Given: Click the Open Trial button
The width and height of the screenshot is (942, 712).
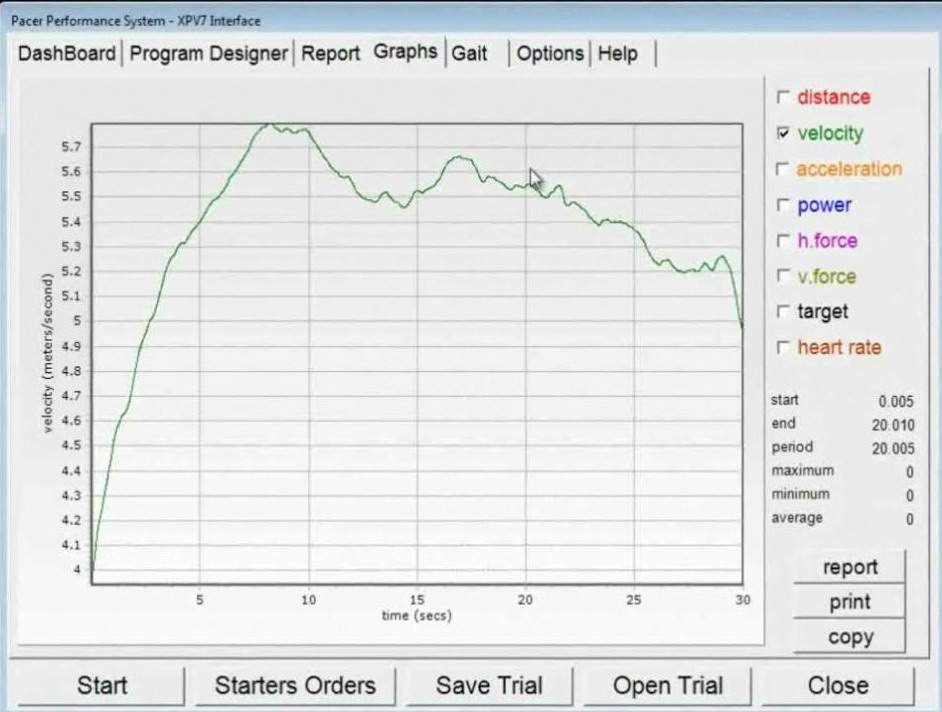Looking at the screenshot, I should click(x=667, y=686).
